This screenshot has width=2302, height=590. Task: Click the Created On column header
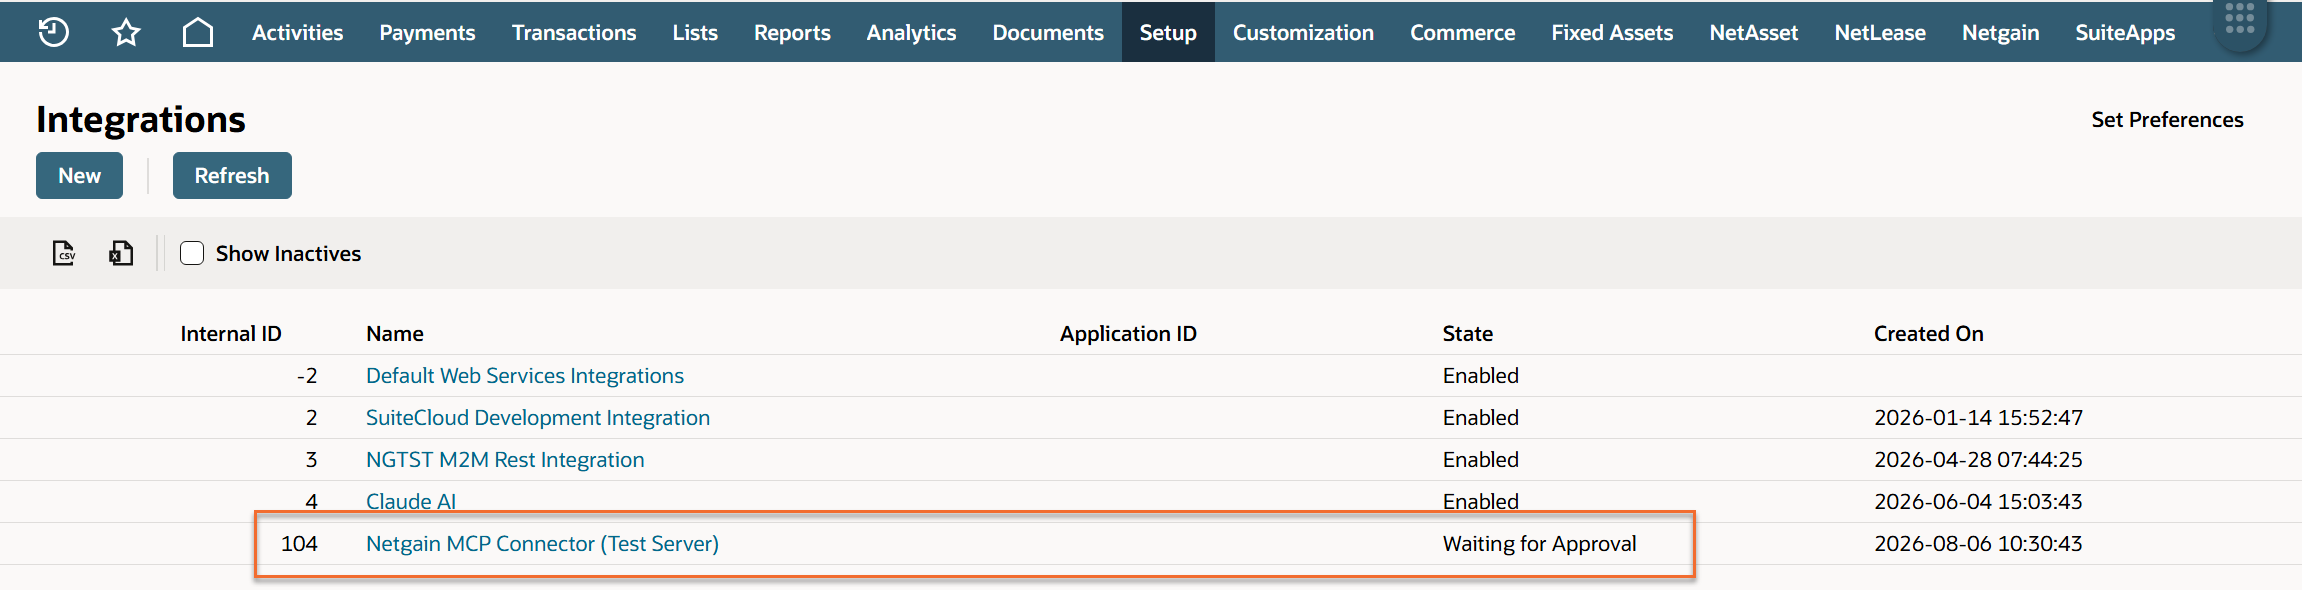point(1928,333)
